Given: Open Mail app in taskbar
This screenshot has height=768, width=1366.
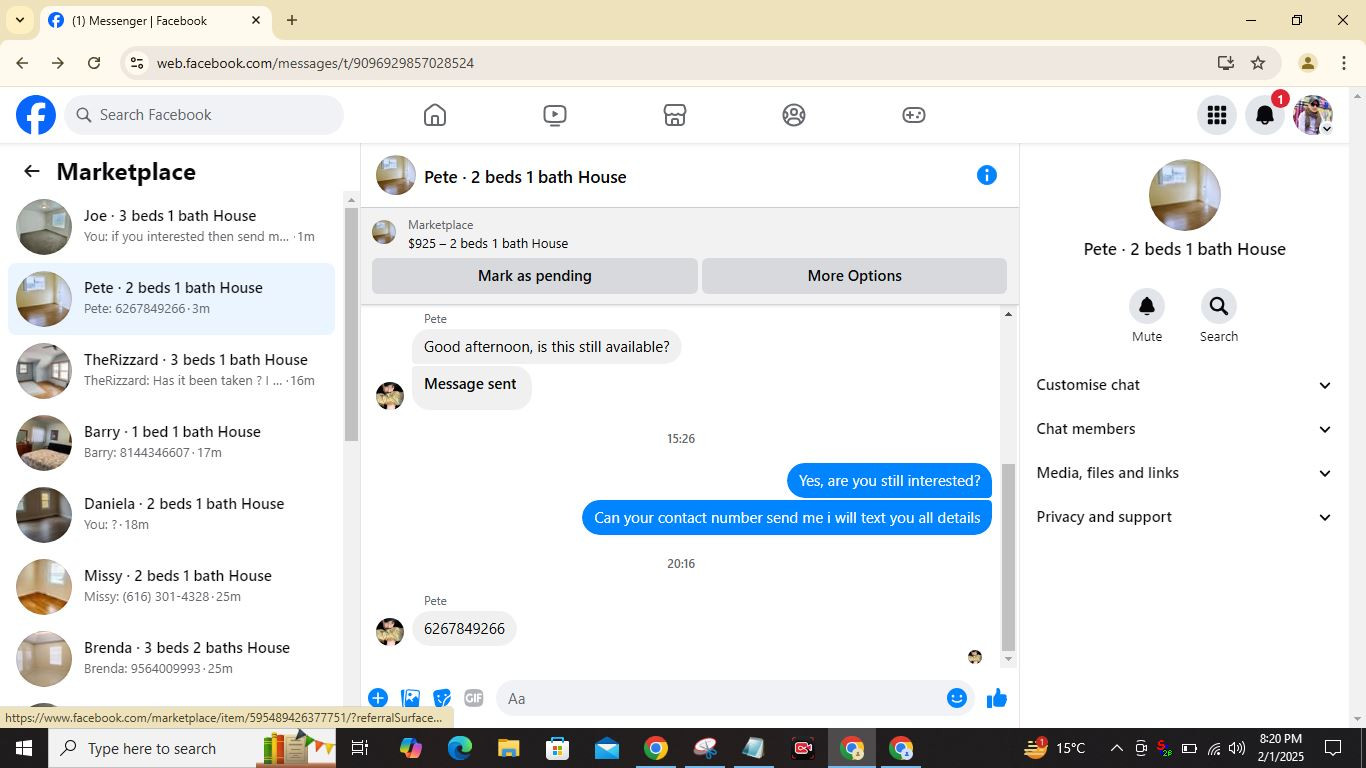Looking at the screenshot, I should [607, 748].
